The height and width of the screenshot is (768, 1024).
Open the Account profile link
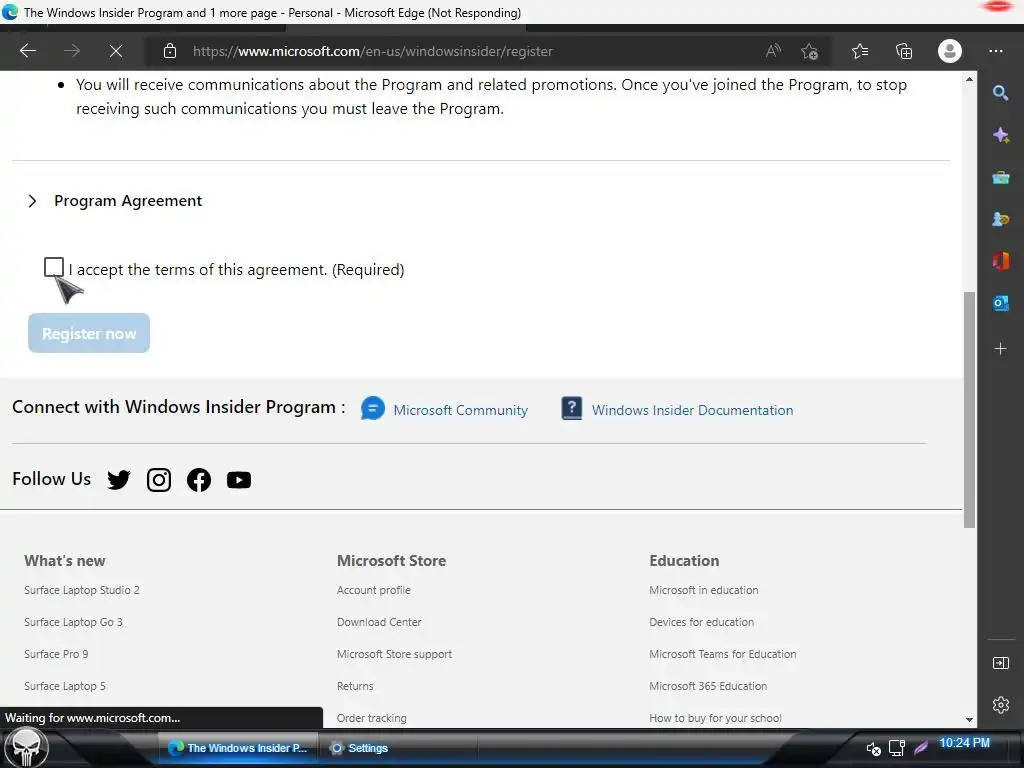coord(374,590)
